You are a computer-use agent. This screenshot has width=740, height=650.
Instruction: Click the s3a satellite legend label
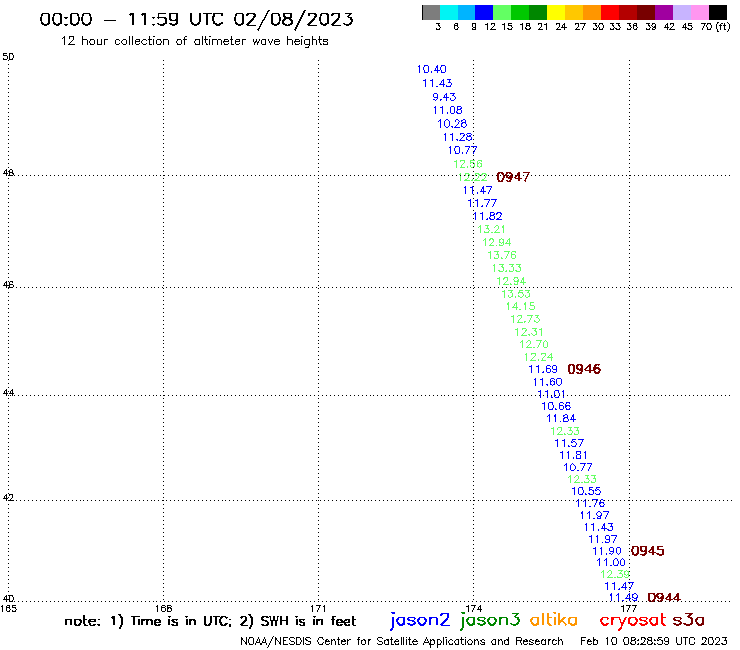689,620
